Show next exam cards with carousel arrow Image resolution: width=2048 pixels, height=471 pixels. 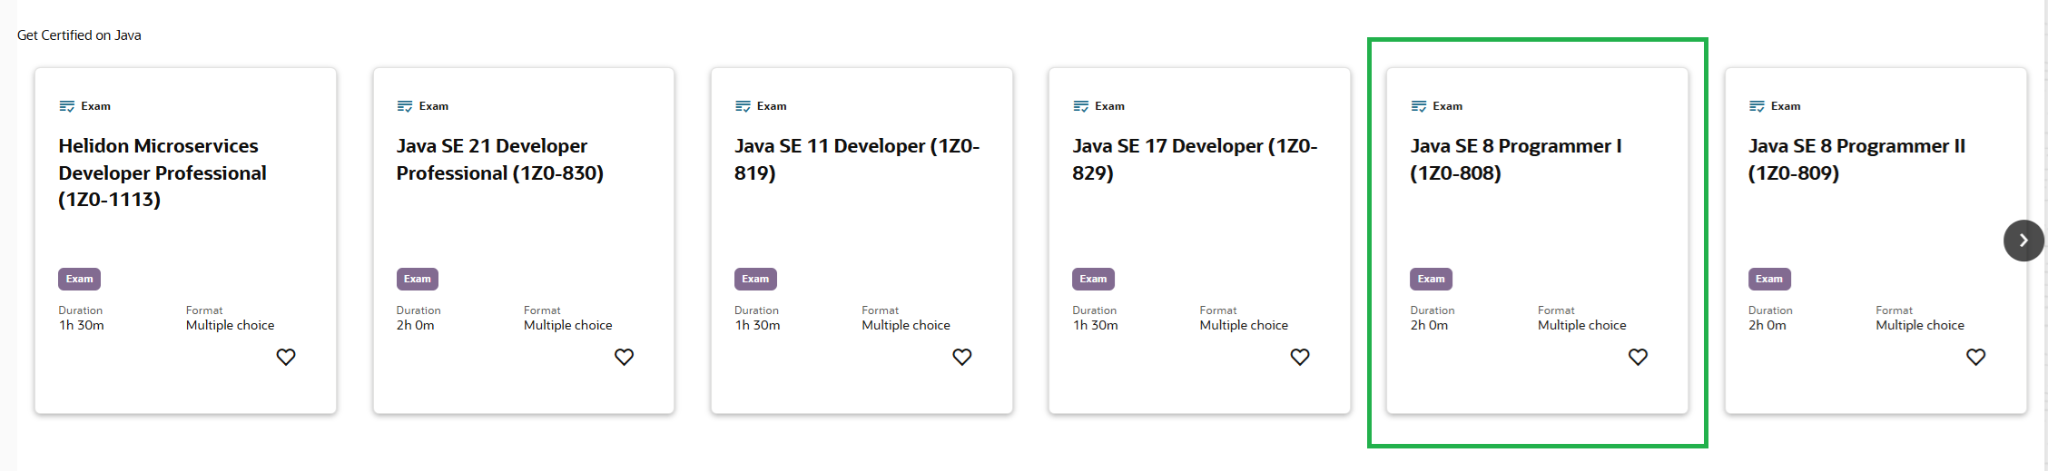[x=2023, y=240]
